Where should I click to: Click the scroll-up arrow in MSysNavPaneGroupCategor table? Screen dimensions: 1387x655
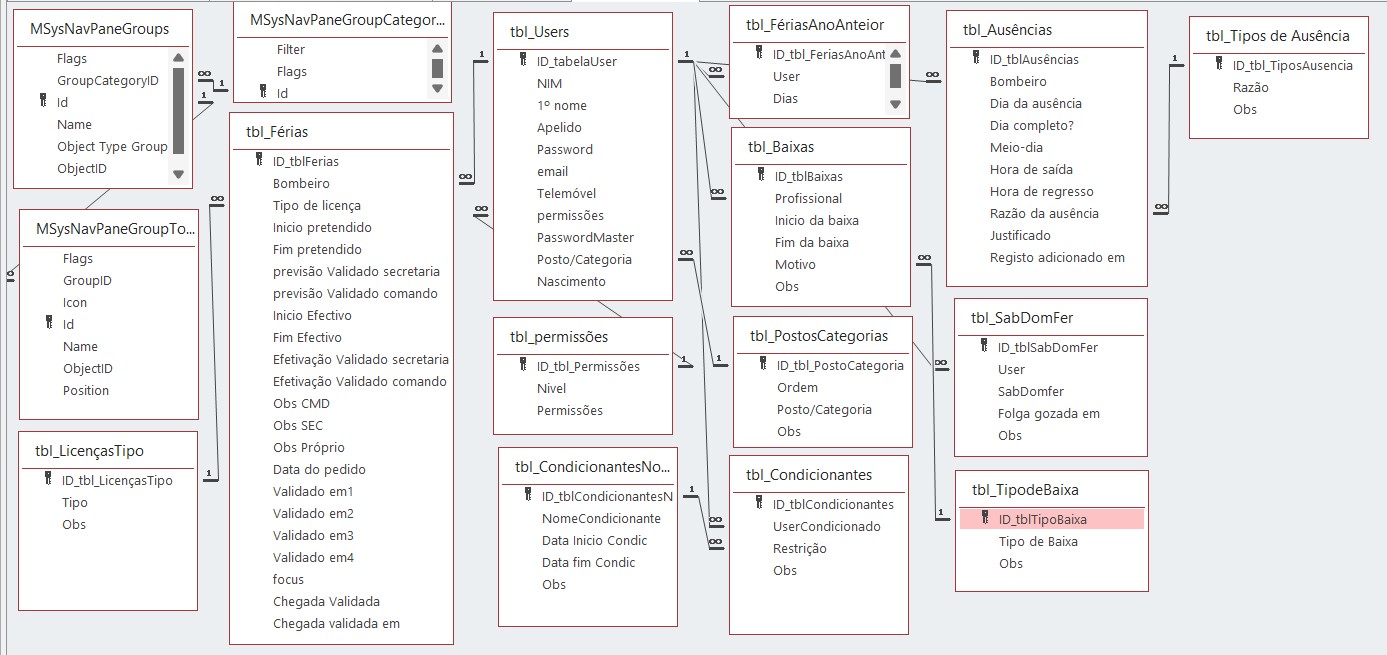click(x=437, y=48)
